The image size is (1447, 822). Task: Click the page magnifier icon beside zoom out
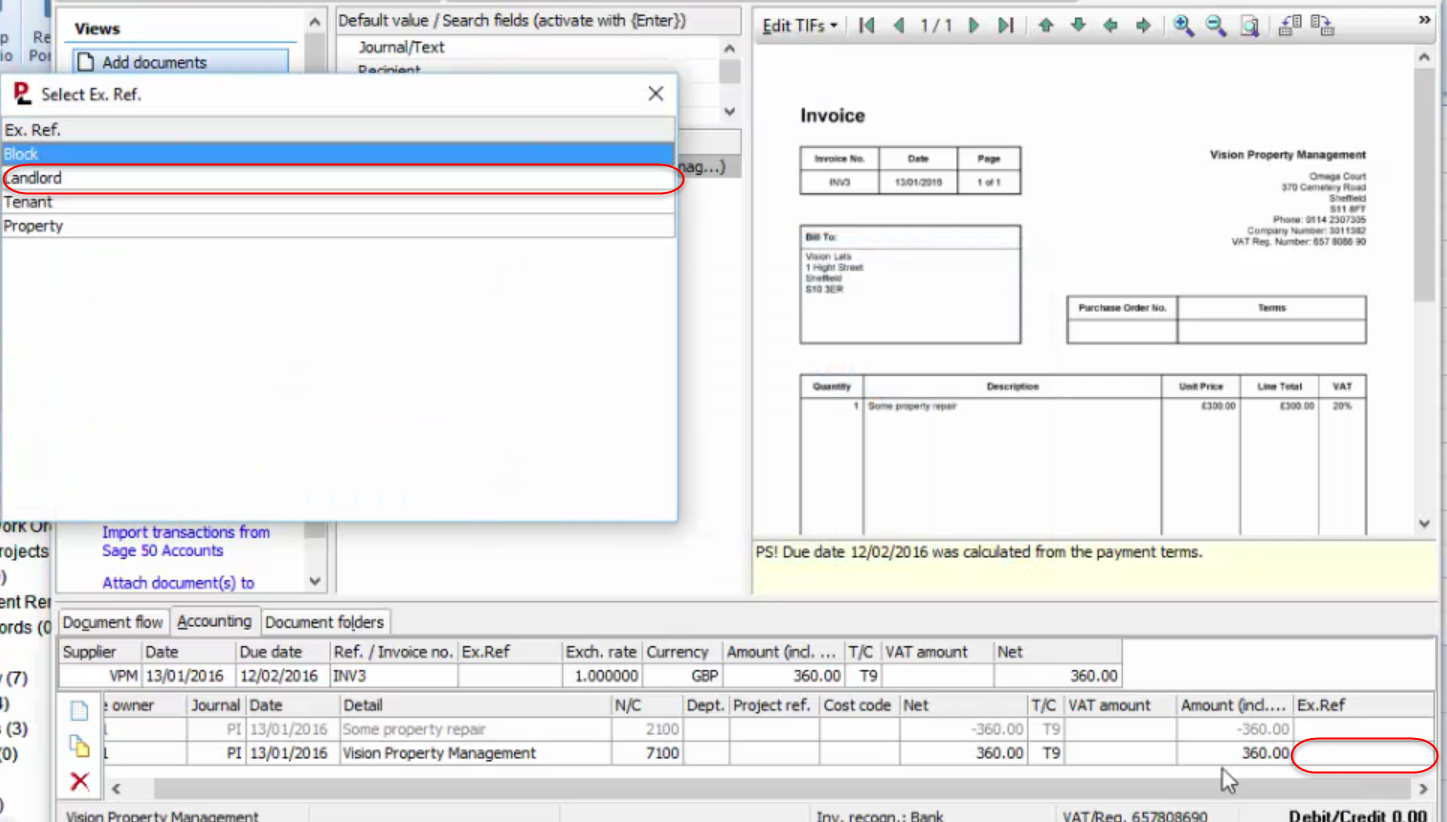pos(1249,25)
